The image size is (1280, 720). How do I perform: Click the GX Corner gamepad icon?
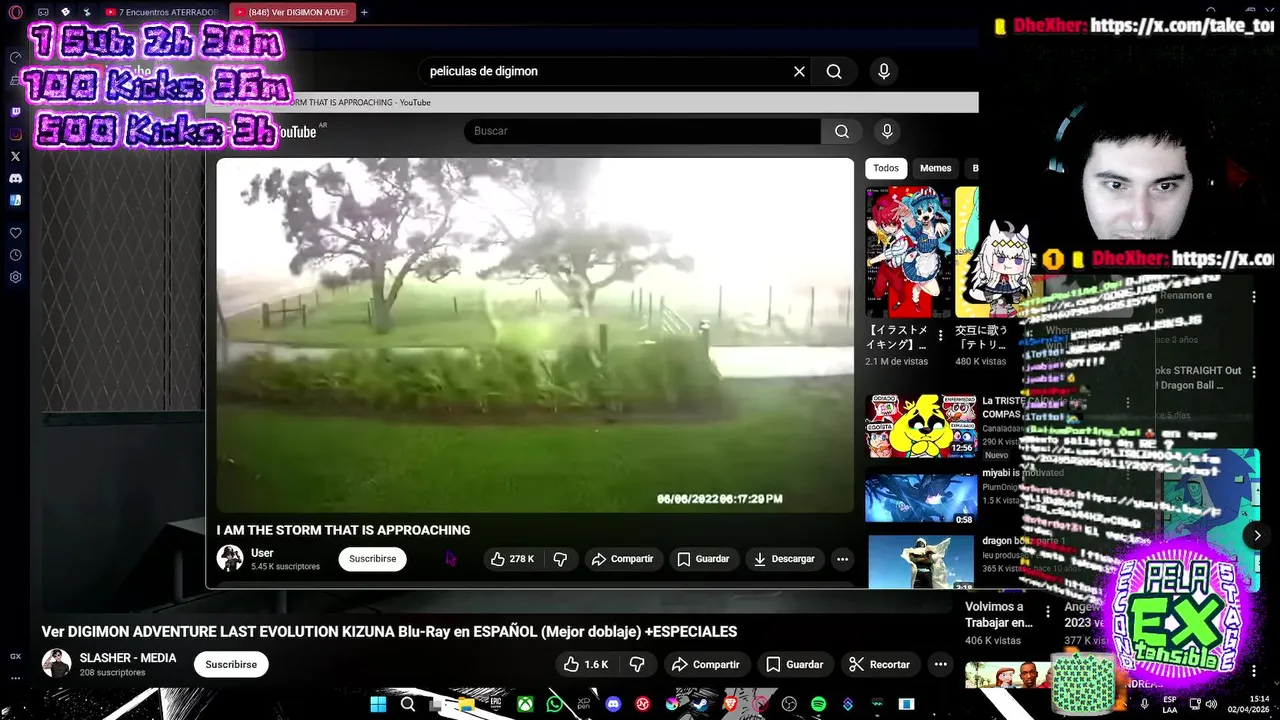[43, 12]
